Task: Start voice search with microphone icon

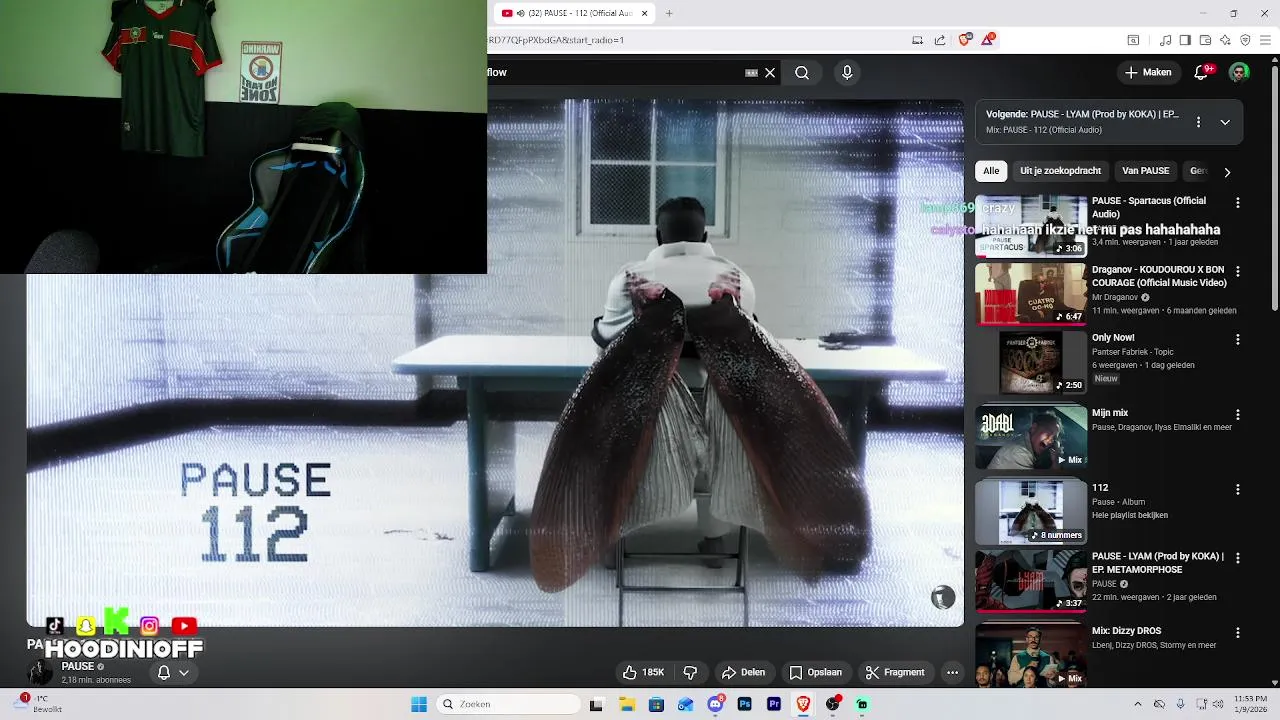Action: pyautogui.click(x=847, y=72)
